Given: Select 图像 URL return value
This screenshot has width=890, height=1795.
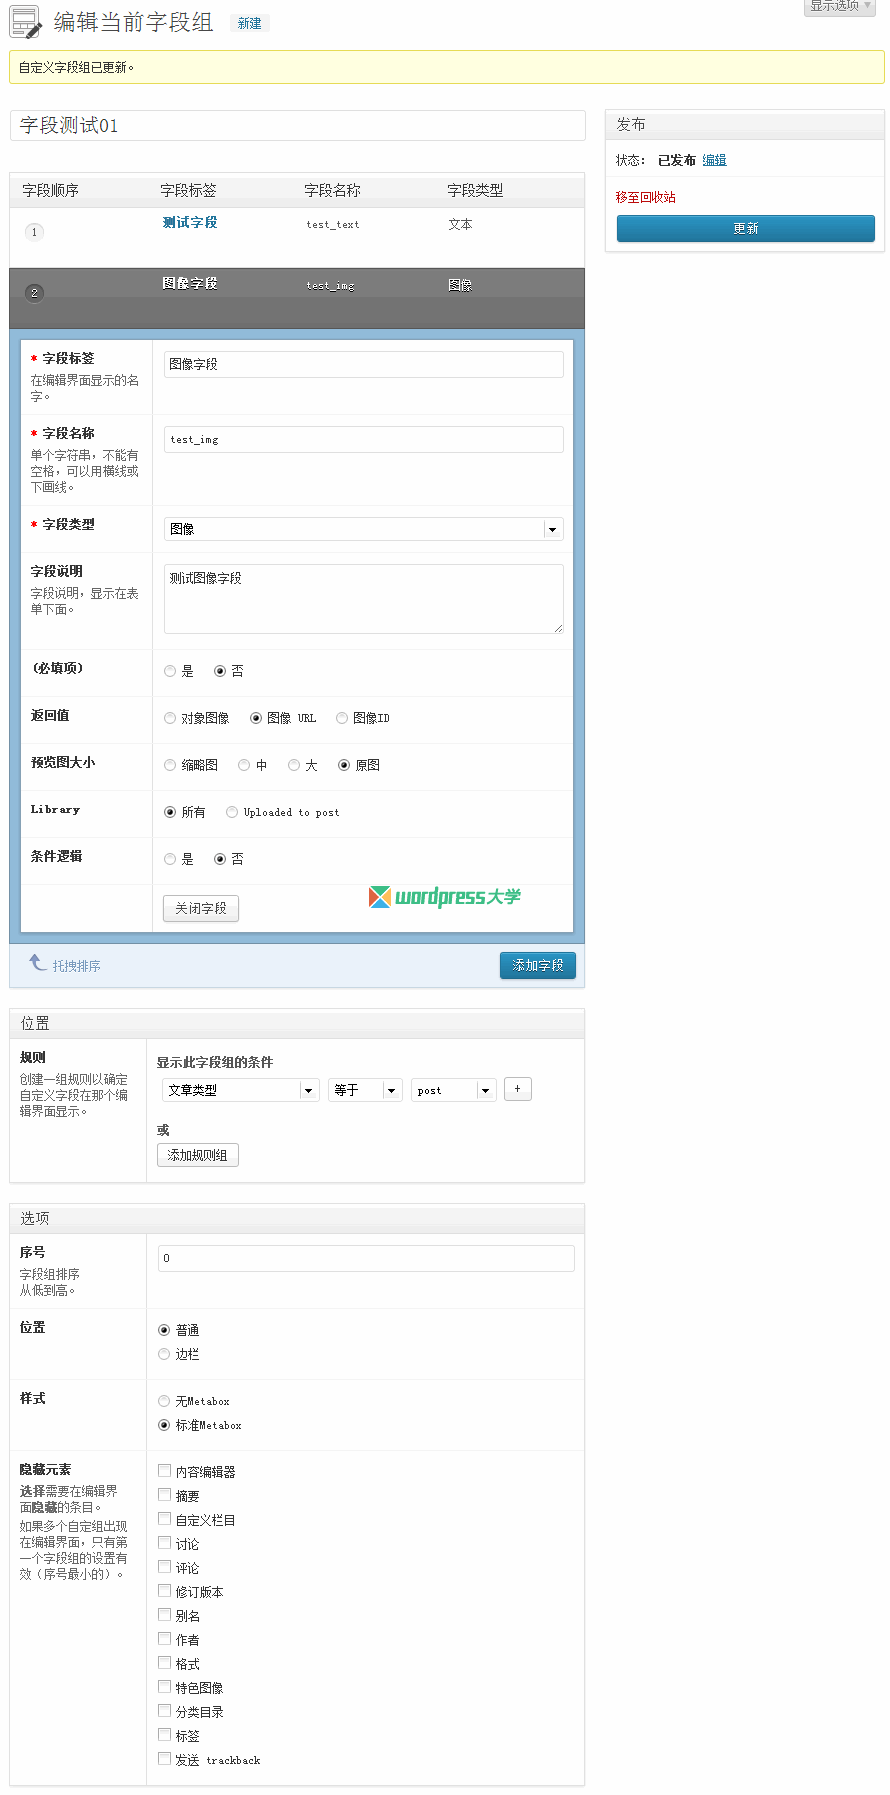Looking at the screenshot, I should [256, 718].
